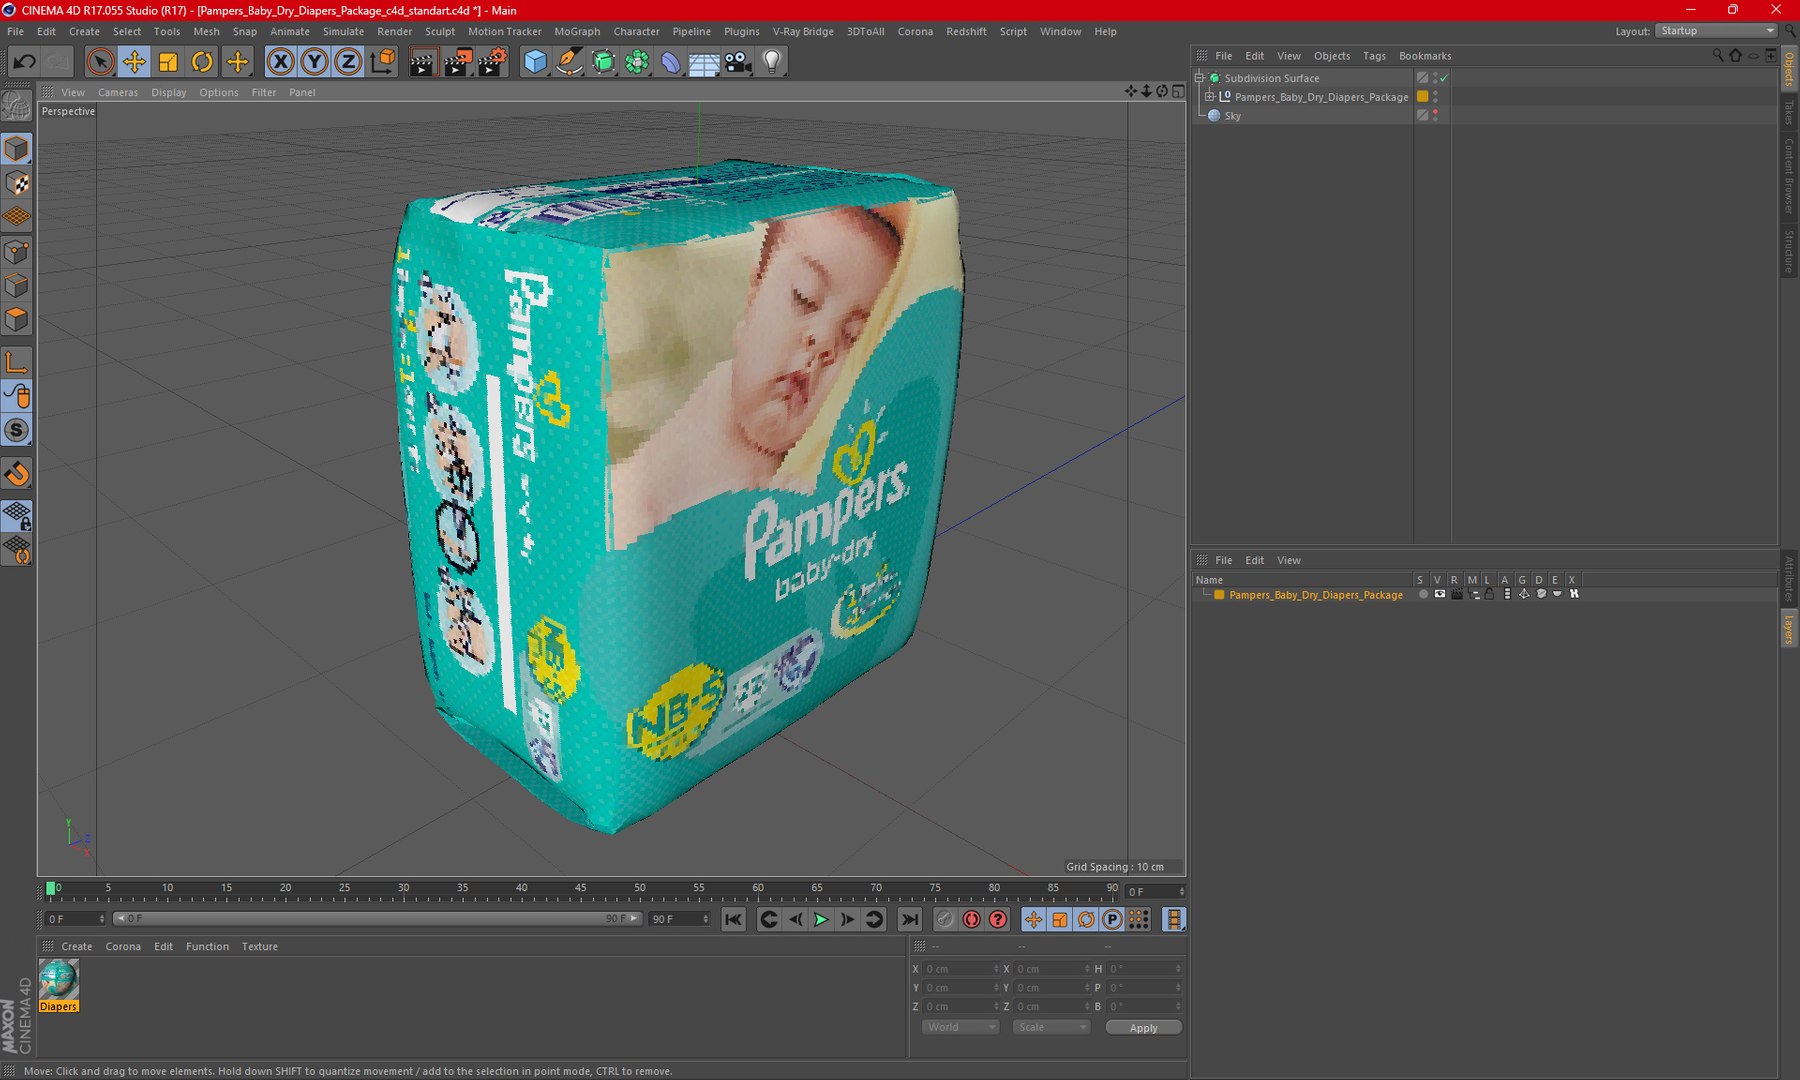Click the Render View clapperboard icon
Screen dimensions: 1800x1080
click(x=423, y=62)
